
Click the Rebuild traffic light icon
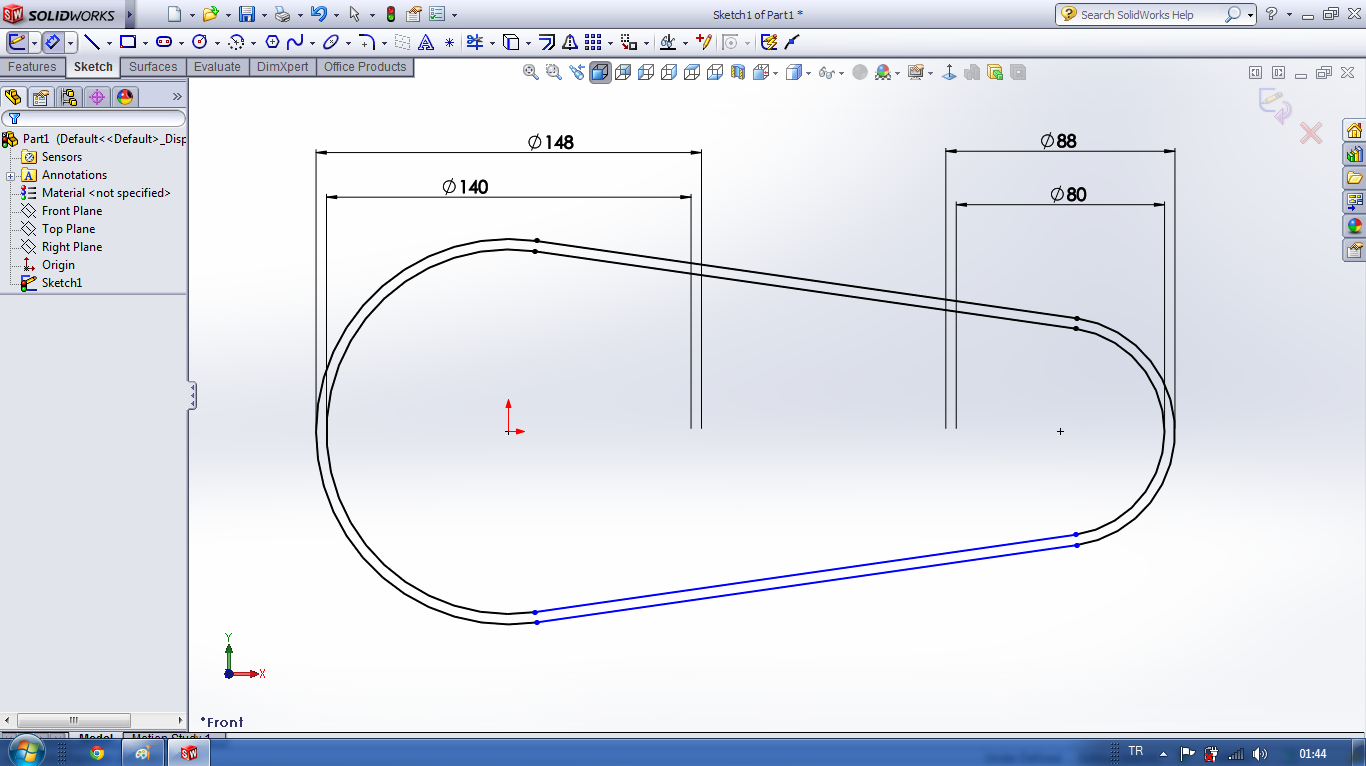(x=390, y=14)
